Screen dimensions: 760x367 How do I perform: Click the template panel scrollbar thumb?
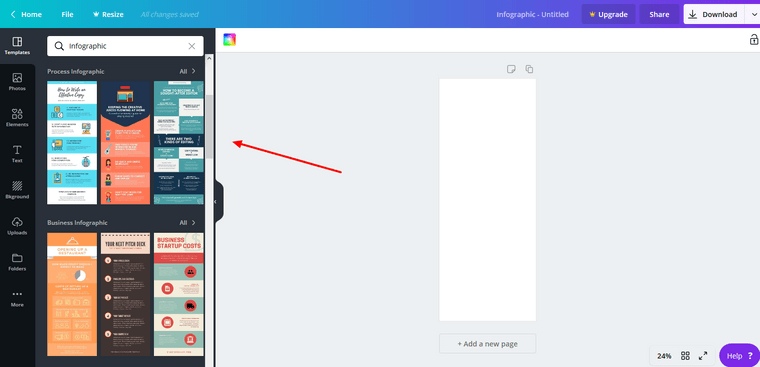click(x=209, y=126)
